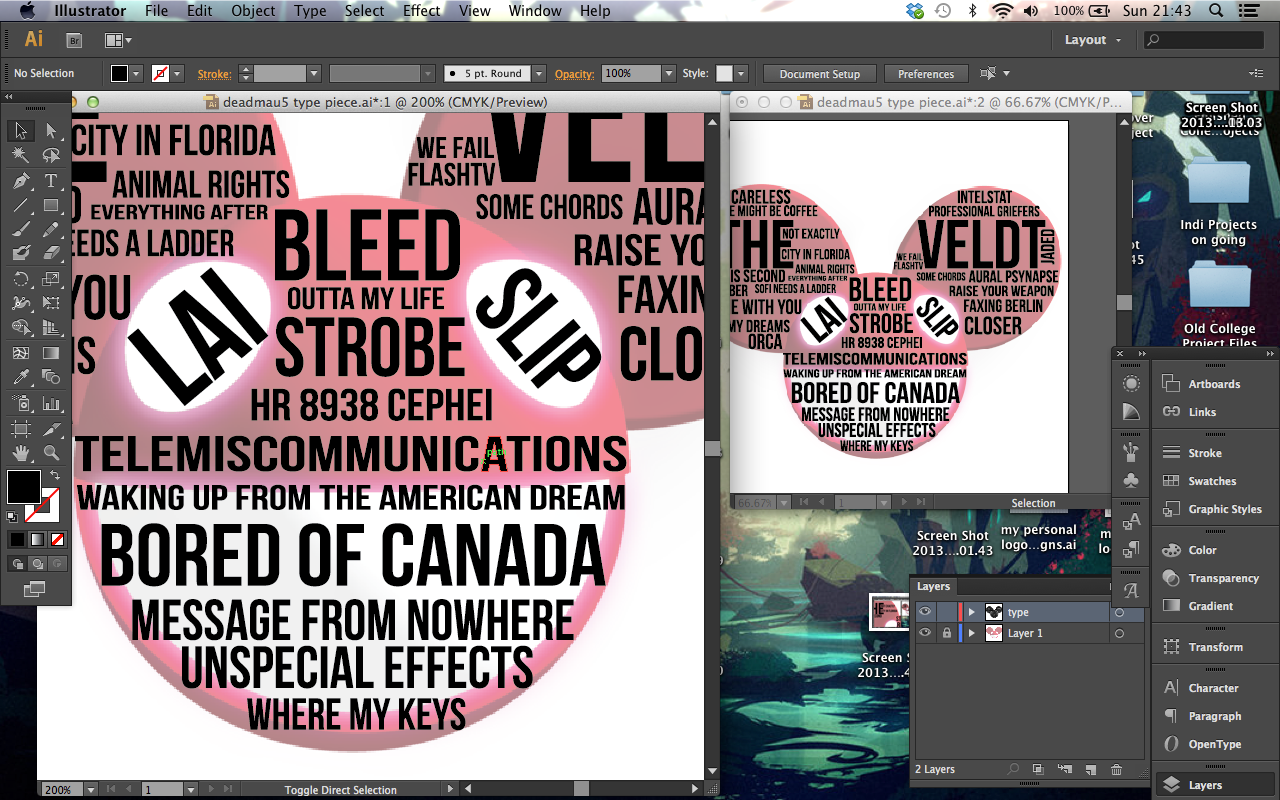This screenshot has width=1280, height=800.
Task: Open the Opacity link in control bar
Action: (x=574, y=74)
